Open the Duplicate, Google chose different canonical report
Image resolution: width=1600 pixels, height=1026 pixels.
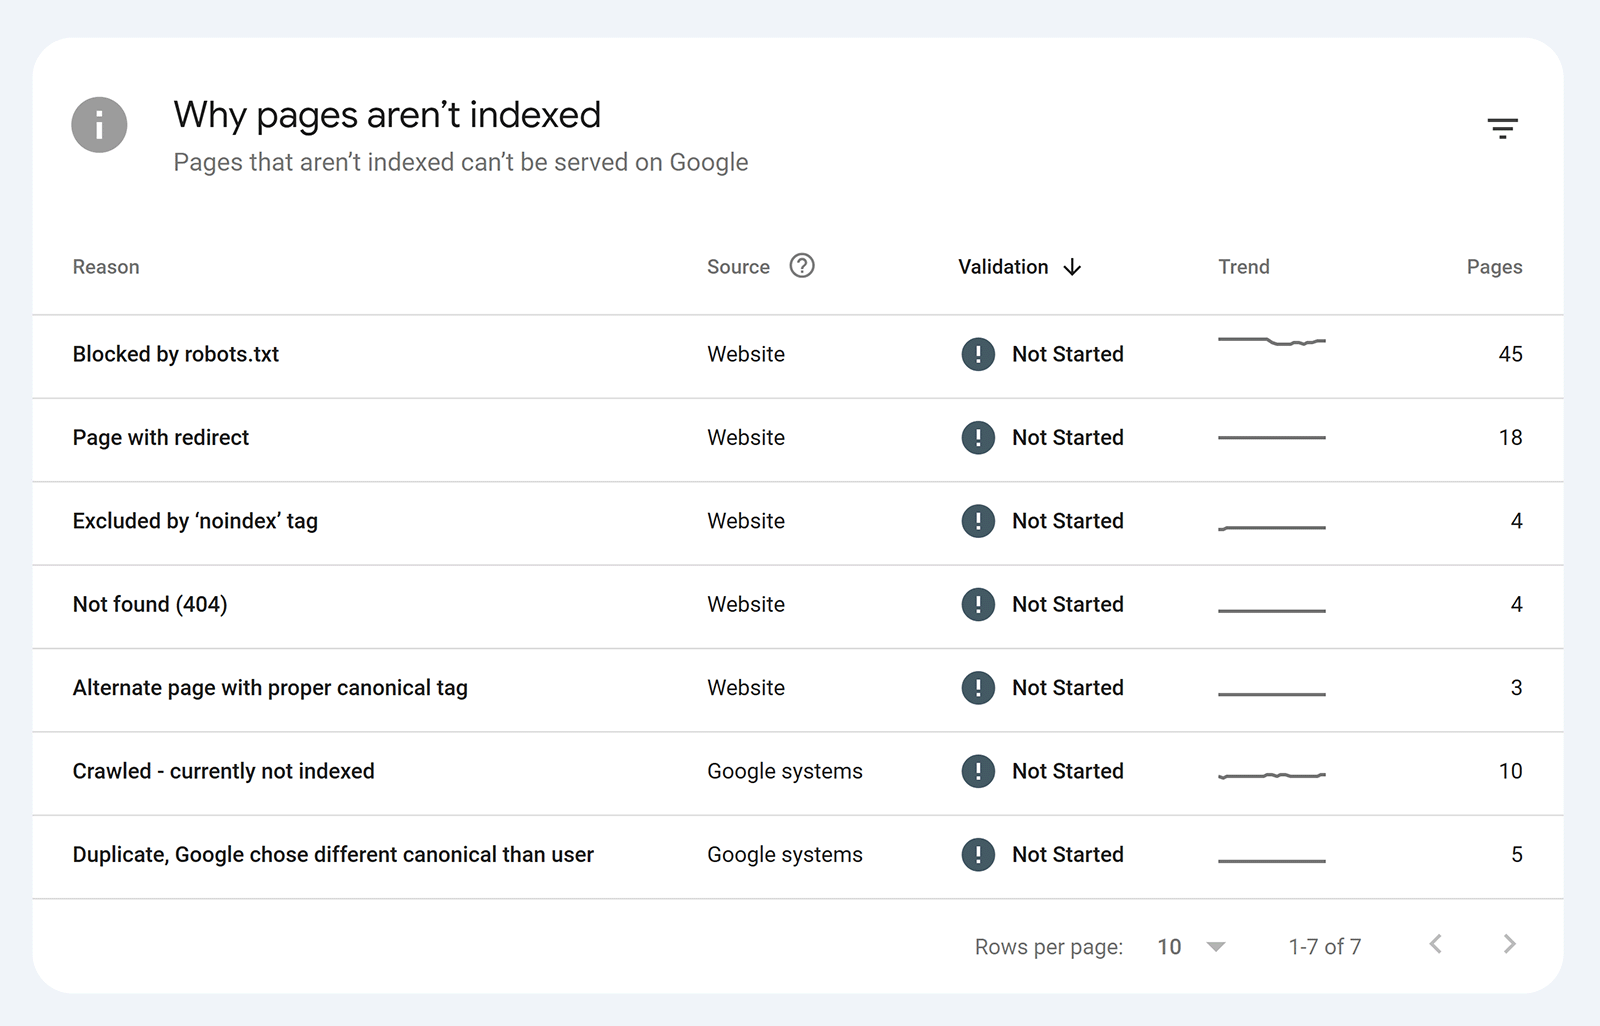click(x=333, y=854)
